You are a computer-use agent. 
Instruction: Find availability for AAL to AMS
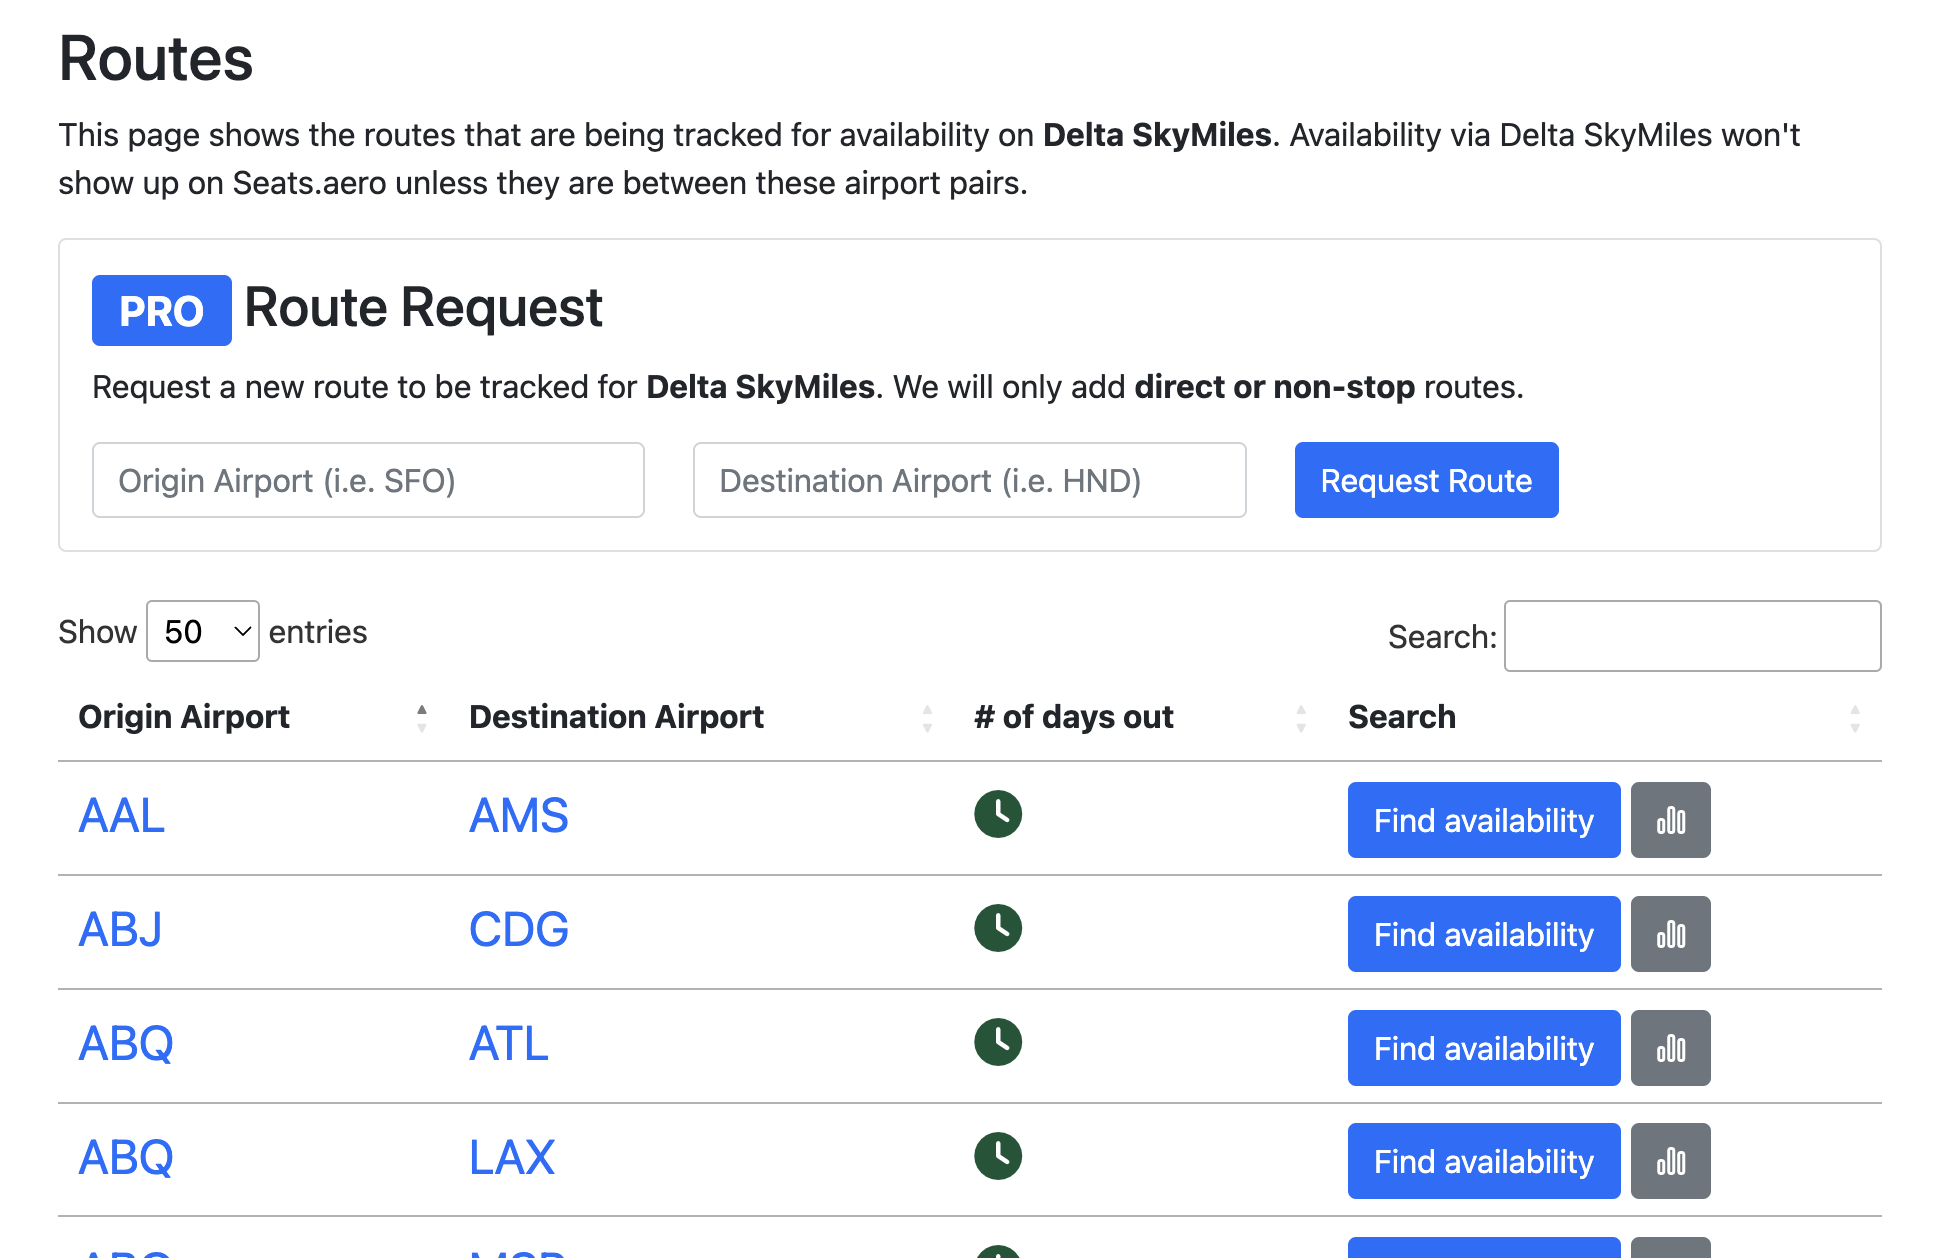point(1484,820)
